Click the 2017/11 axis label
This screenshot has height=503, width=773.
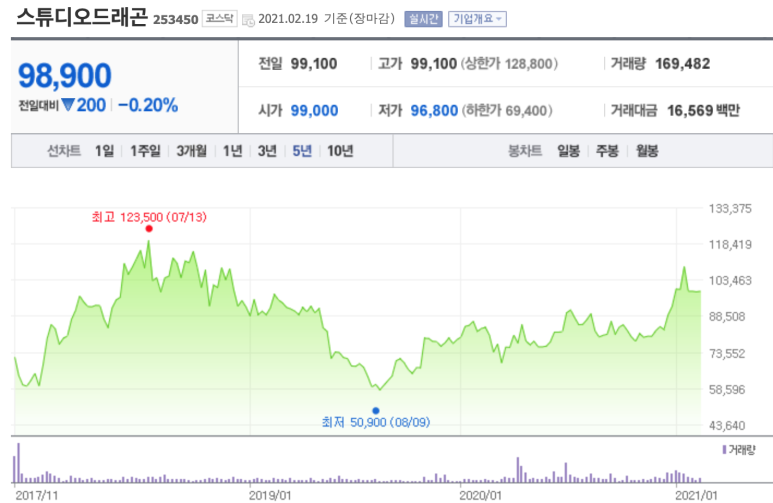click(x=36, y=496)
